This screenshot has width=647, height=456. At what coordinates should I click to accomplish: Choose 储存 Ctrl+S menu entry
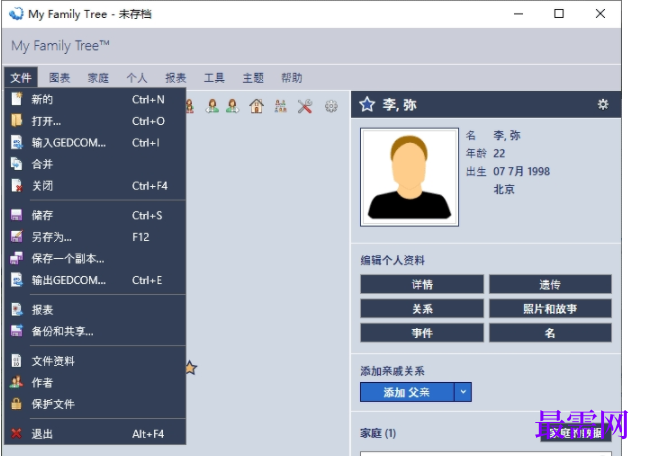tap(95, 215)
